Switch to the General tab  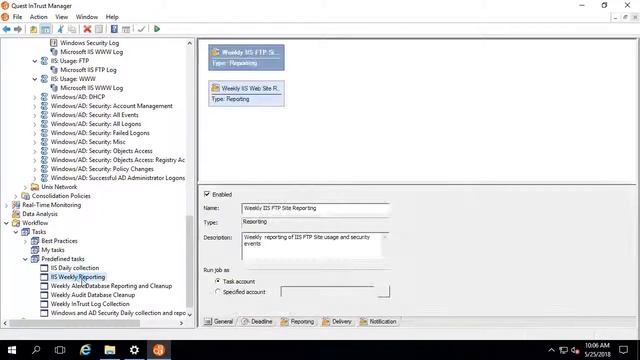pos(219,322)
